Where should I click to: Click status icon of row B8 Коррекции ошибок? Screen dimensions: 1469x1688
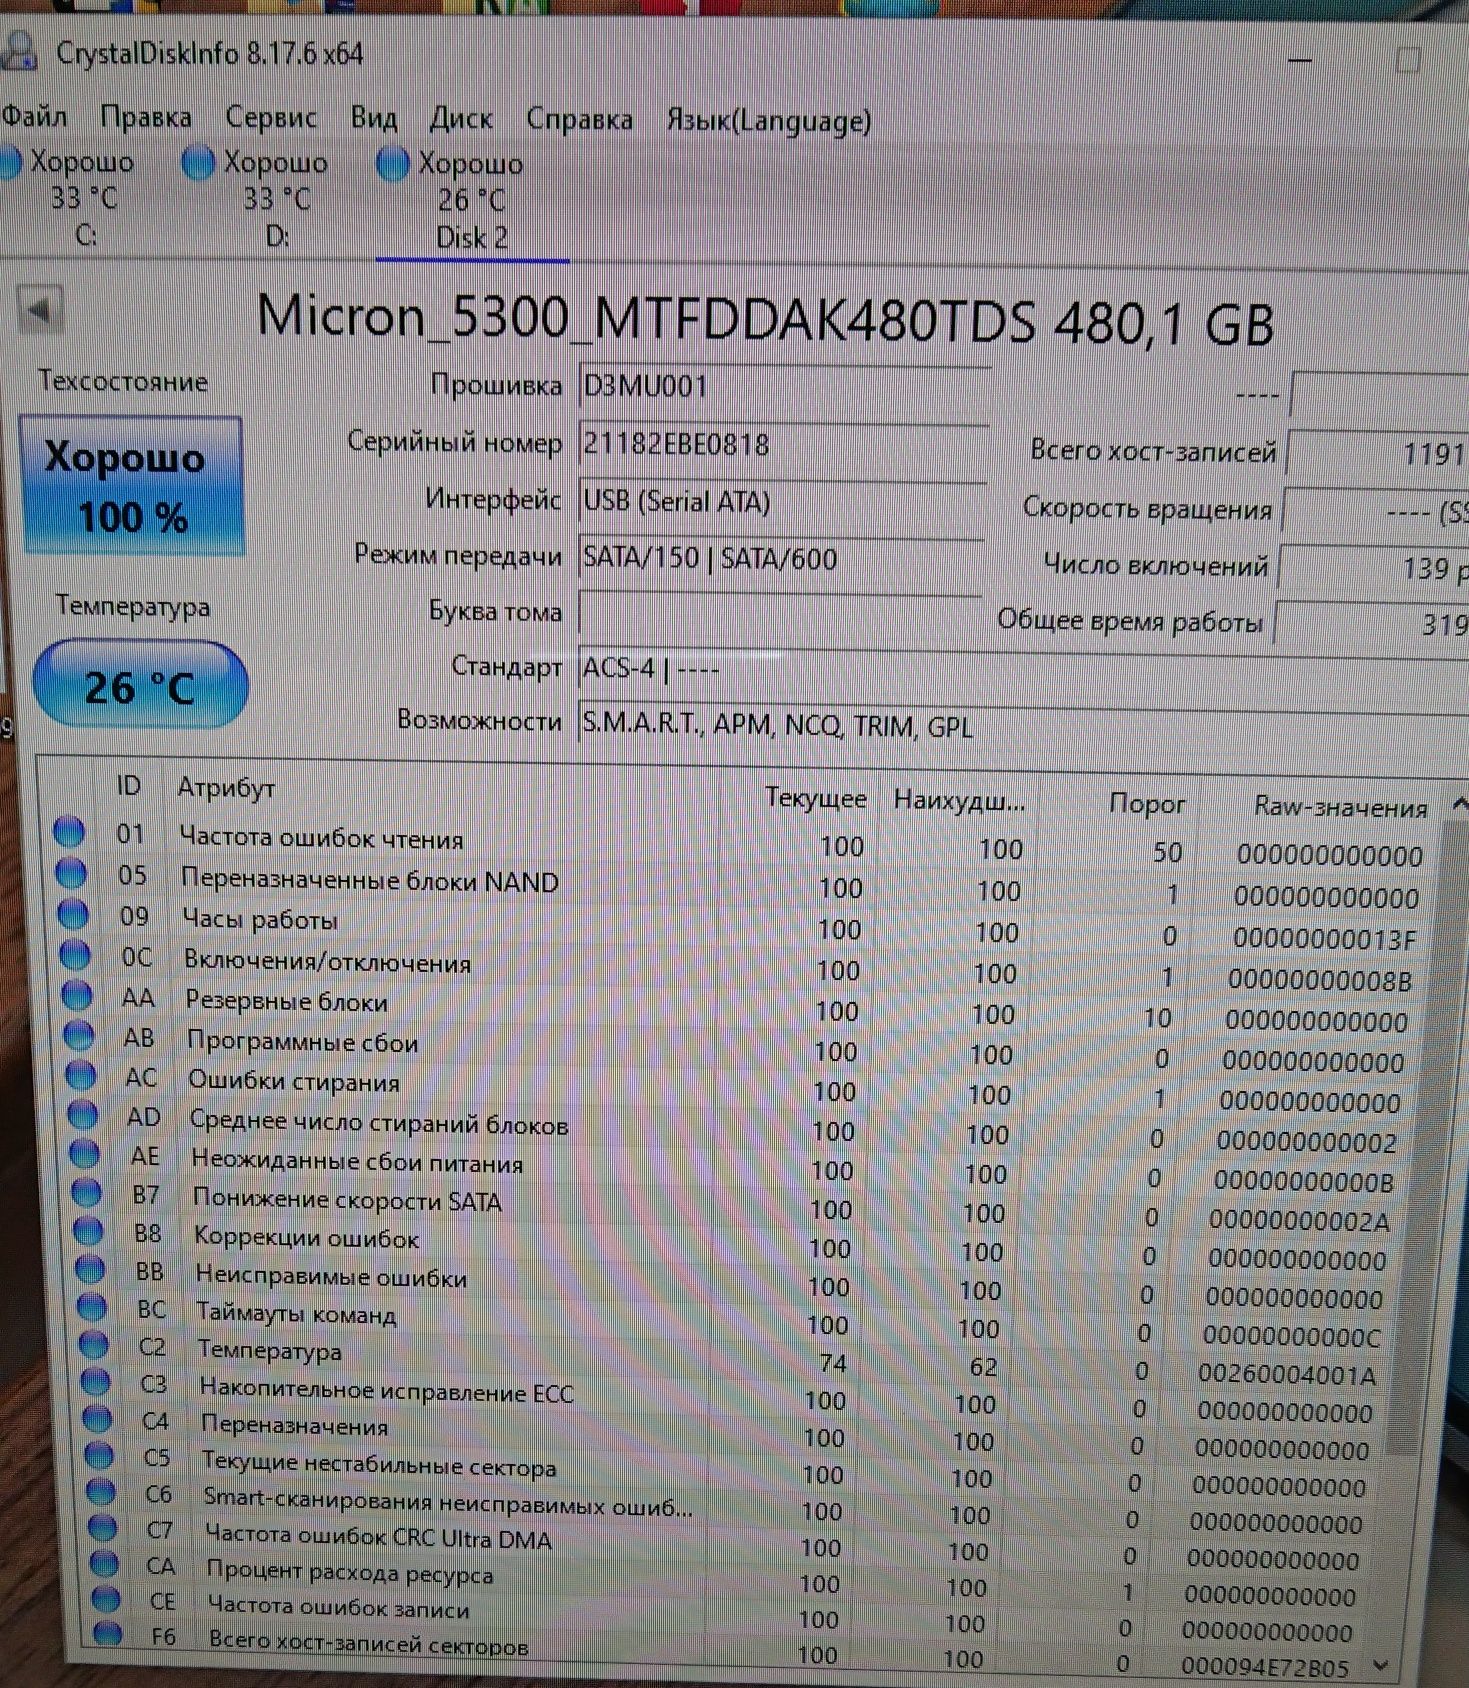click(89, 1230)
